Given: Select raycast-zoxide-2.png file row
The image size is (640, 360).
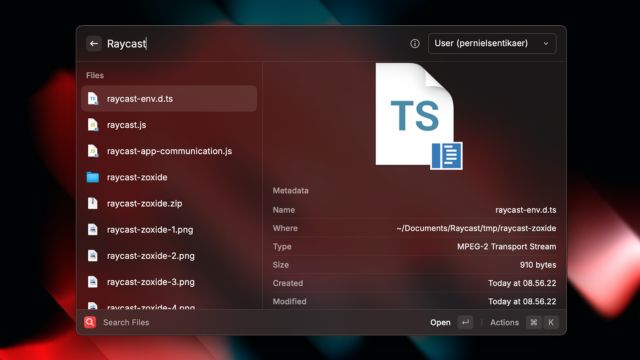Looking at the screenshot, I should pos(169,256).
